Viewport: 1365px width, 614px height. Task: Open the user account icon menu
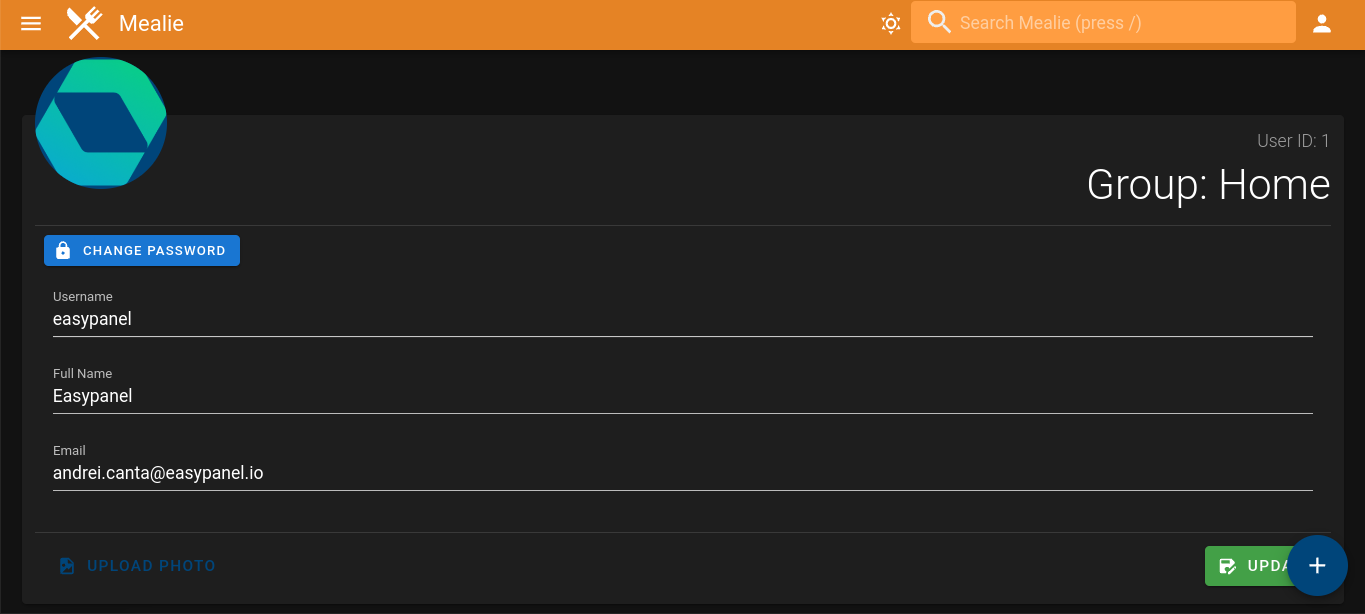(1322, 23)
